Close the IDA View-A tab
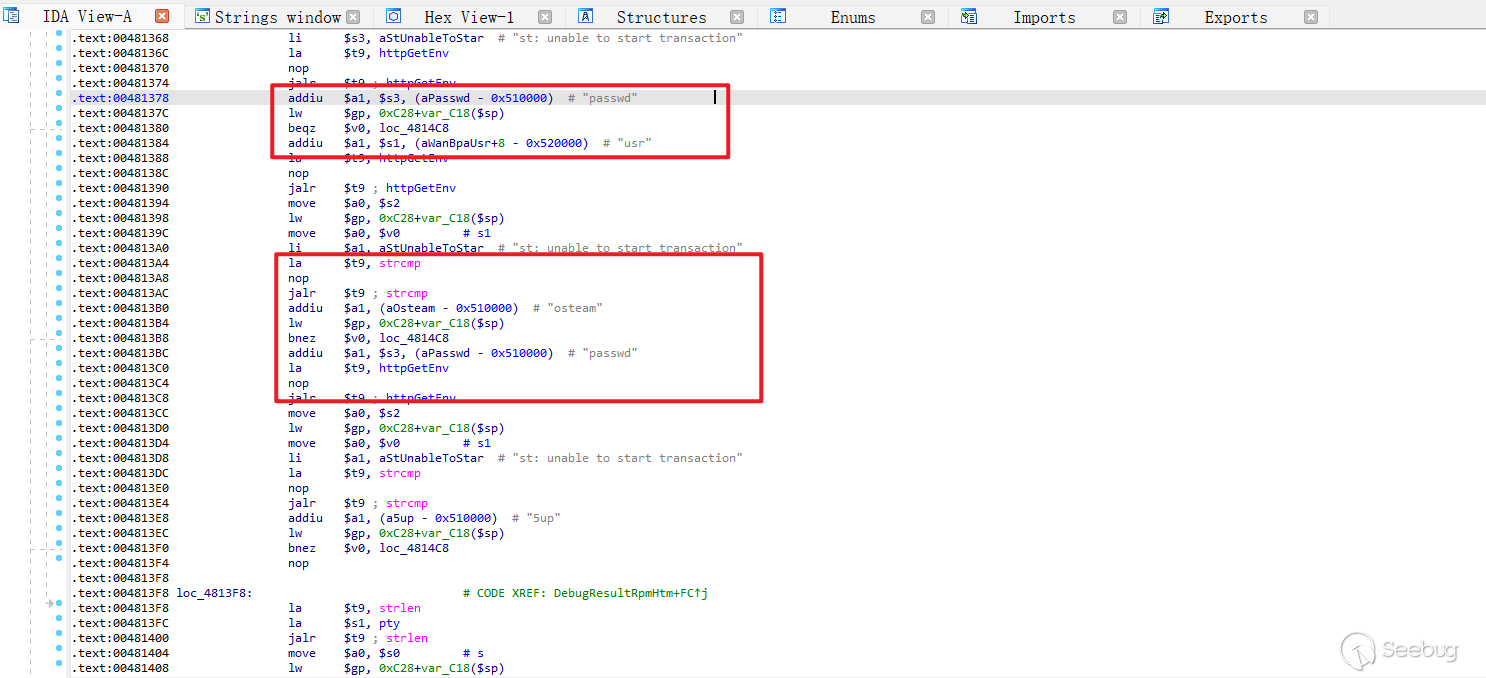This screenshot has width=1486, height=678. point(162,17)
